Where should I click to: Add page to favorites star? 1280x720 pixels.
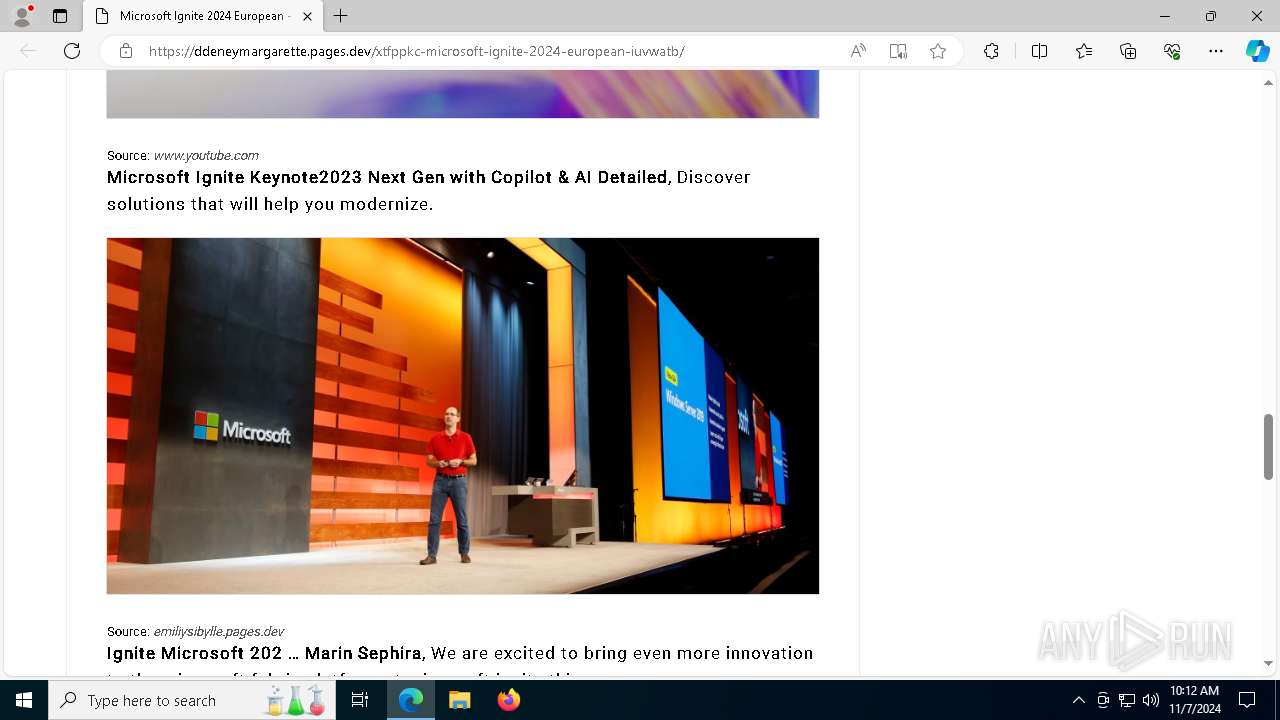pyautogui.click(x=938, y=51)
